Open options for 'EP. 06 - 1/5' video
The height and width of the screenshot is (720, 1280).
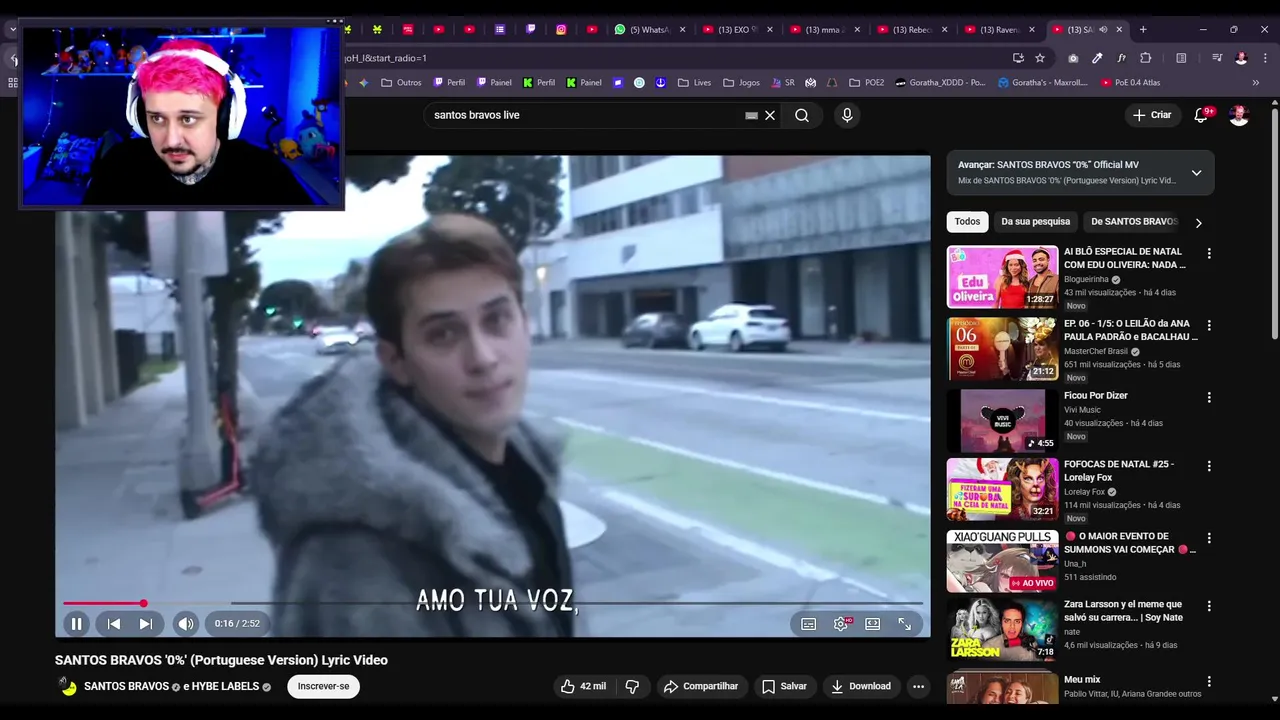click(x=1209, y=326)
